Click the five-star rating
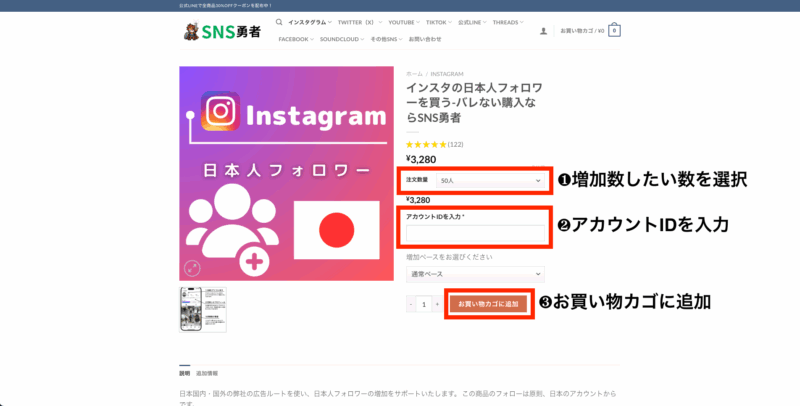 point(426,144)
